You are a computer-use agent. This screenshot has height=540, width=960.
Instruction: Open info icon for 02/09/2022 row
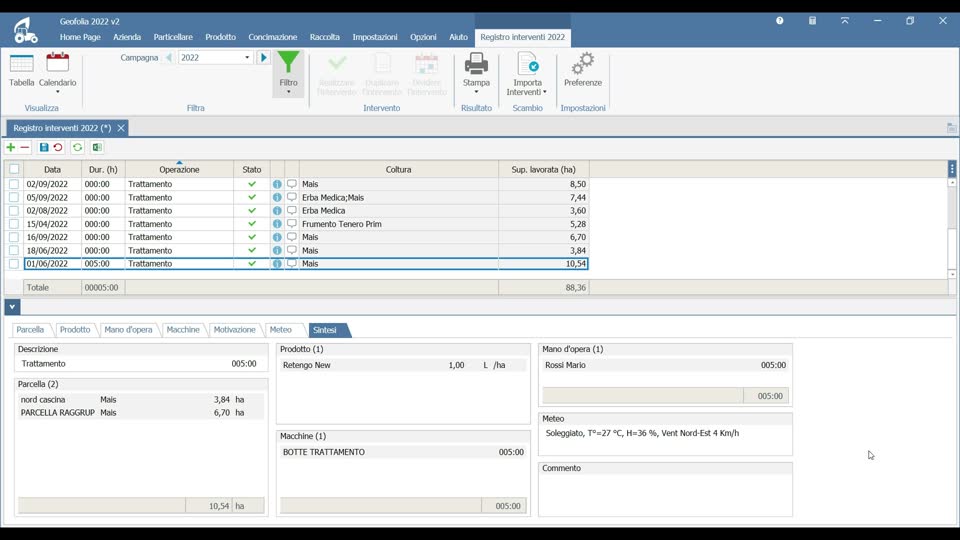(x=277, y=184)
